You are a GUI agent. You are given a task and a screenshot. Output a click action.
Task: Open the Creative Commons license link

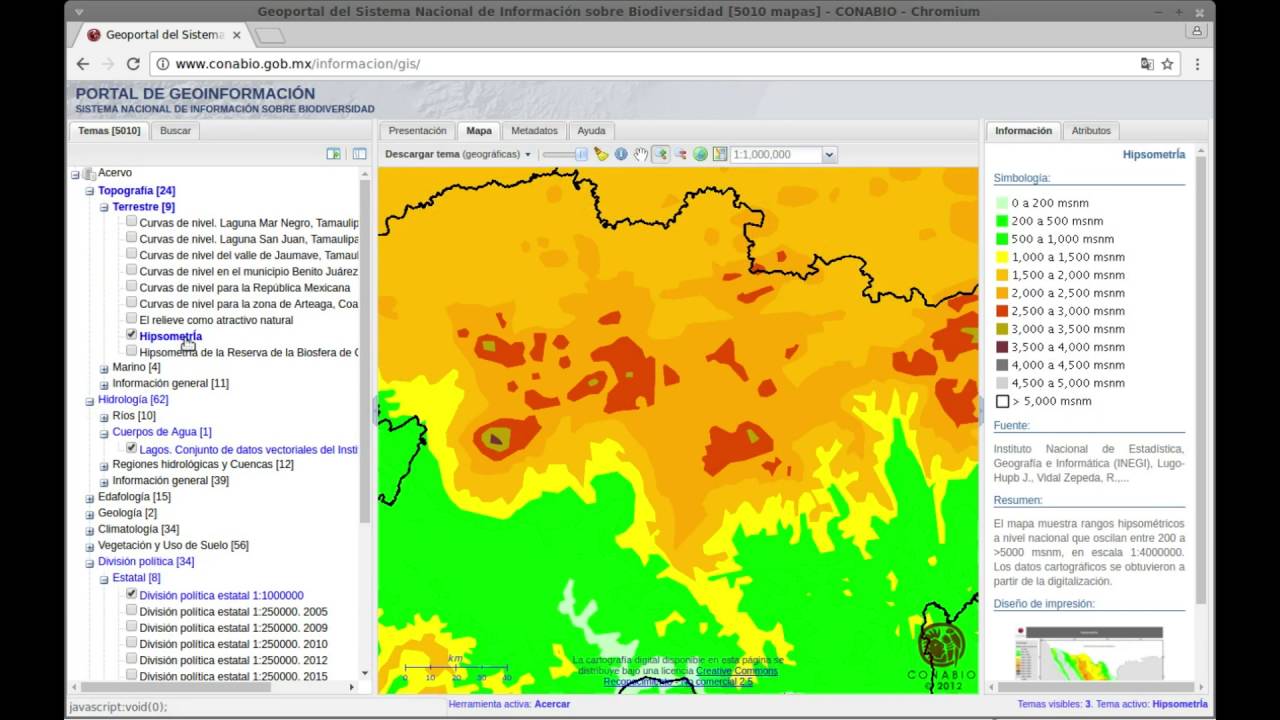[736, 671]
